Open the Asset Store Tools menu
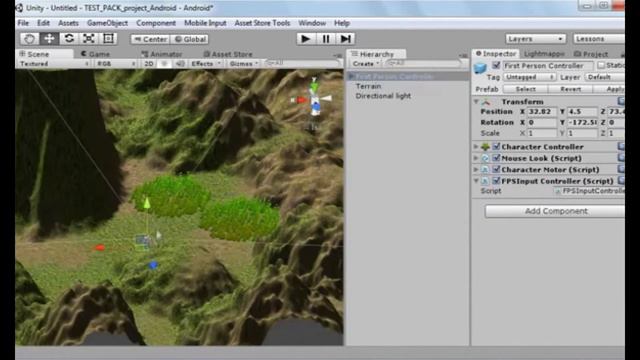 (262, 23)
